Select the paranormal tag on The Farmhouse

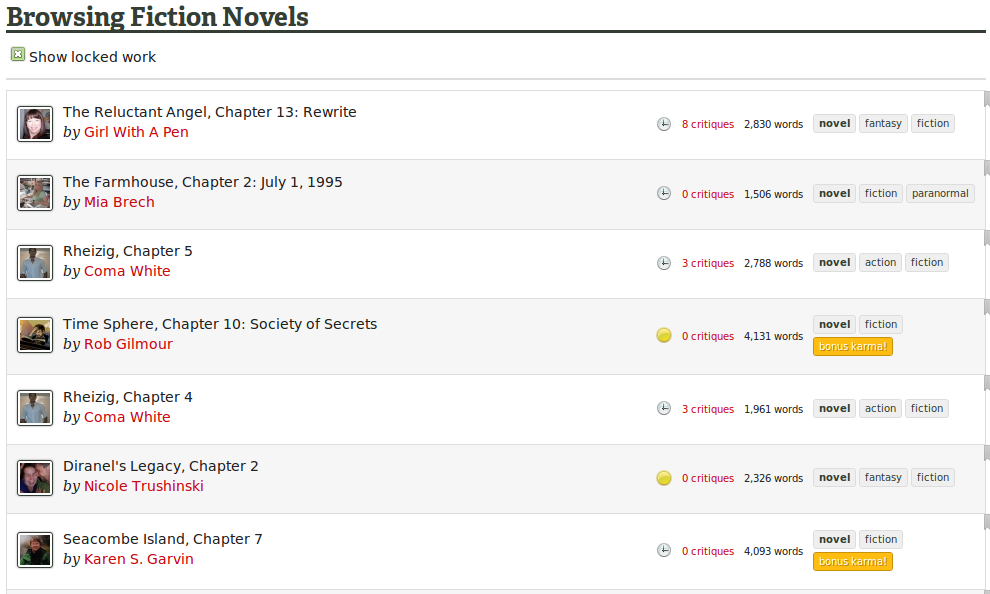pos(940,194)
